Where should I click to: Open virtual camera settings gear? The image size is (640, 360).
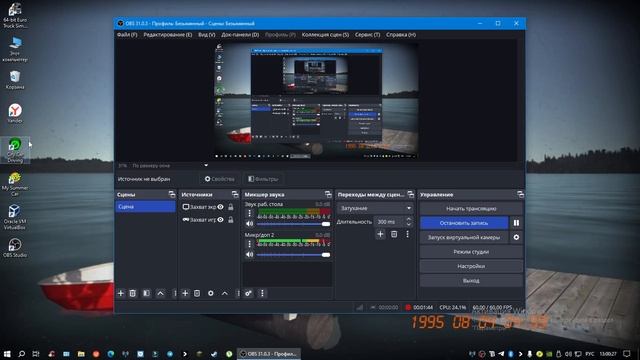[516, 237]
